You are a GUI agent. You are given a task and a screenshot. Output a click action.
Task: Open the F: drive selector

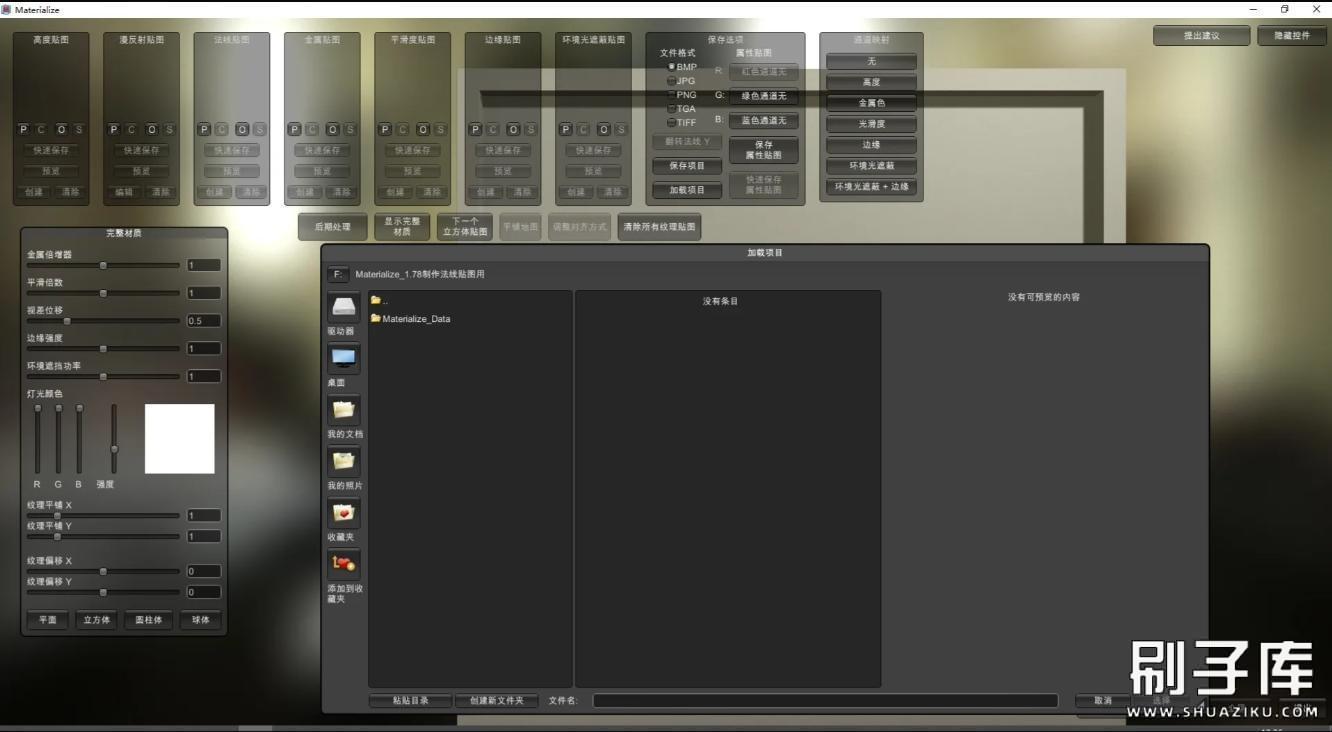(337, 274)
